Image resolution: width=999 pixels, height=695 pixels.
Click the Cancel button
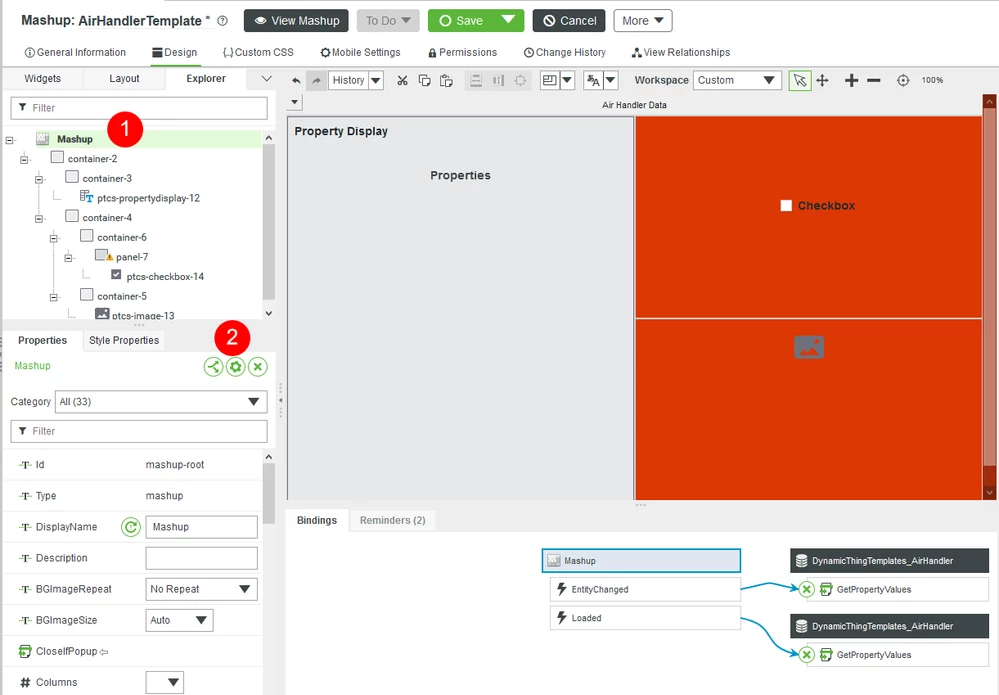point(570,20)
